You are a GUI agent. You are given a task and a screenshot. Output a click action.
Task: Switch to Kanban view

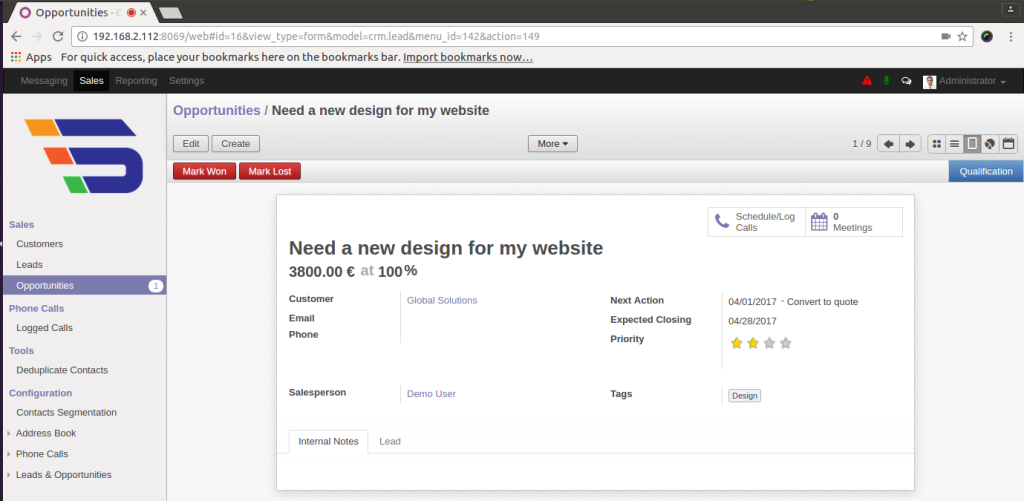pyautogui.click(x=937, y=144)
